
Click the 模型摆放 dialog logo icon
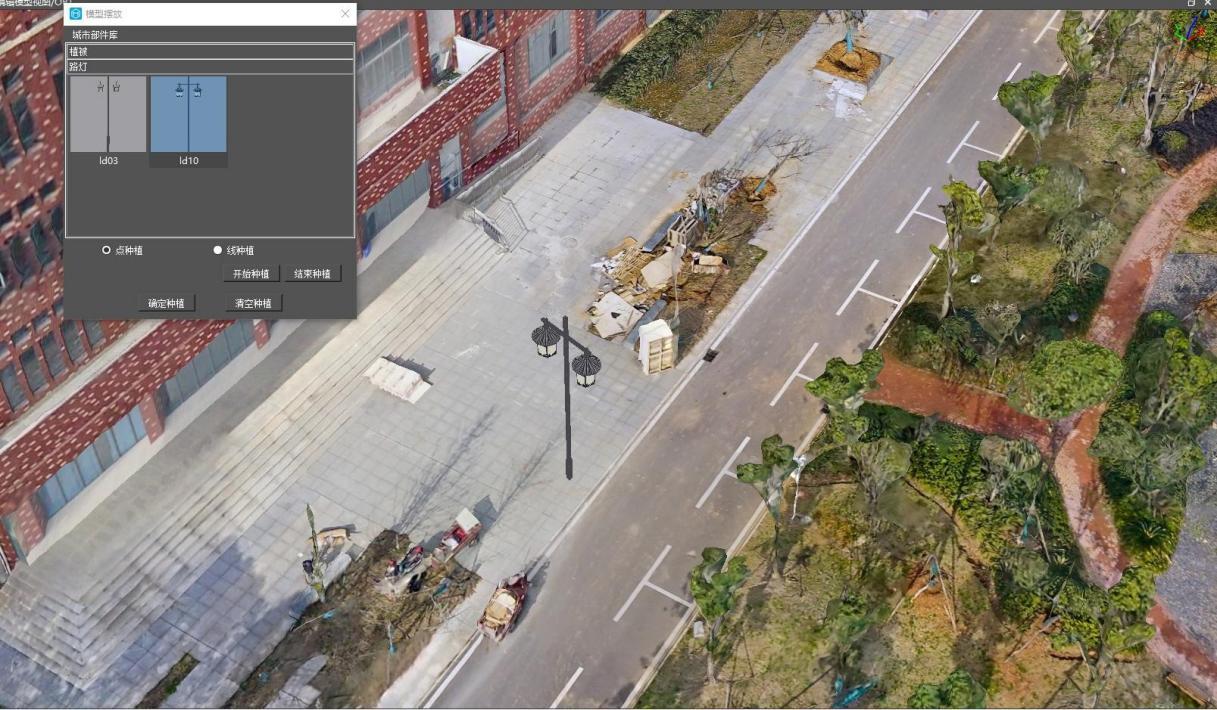(x=76, y=14)
